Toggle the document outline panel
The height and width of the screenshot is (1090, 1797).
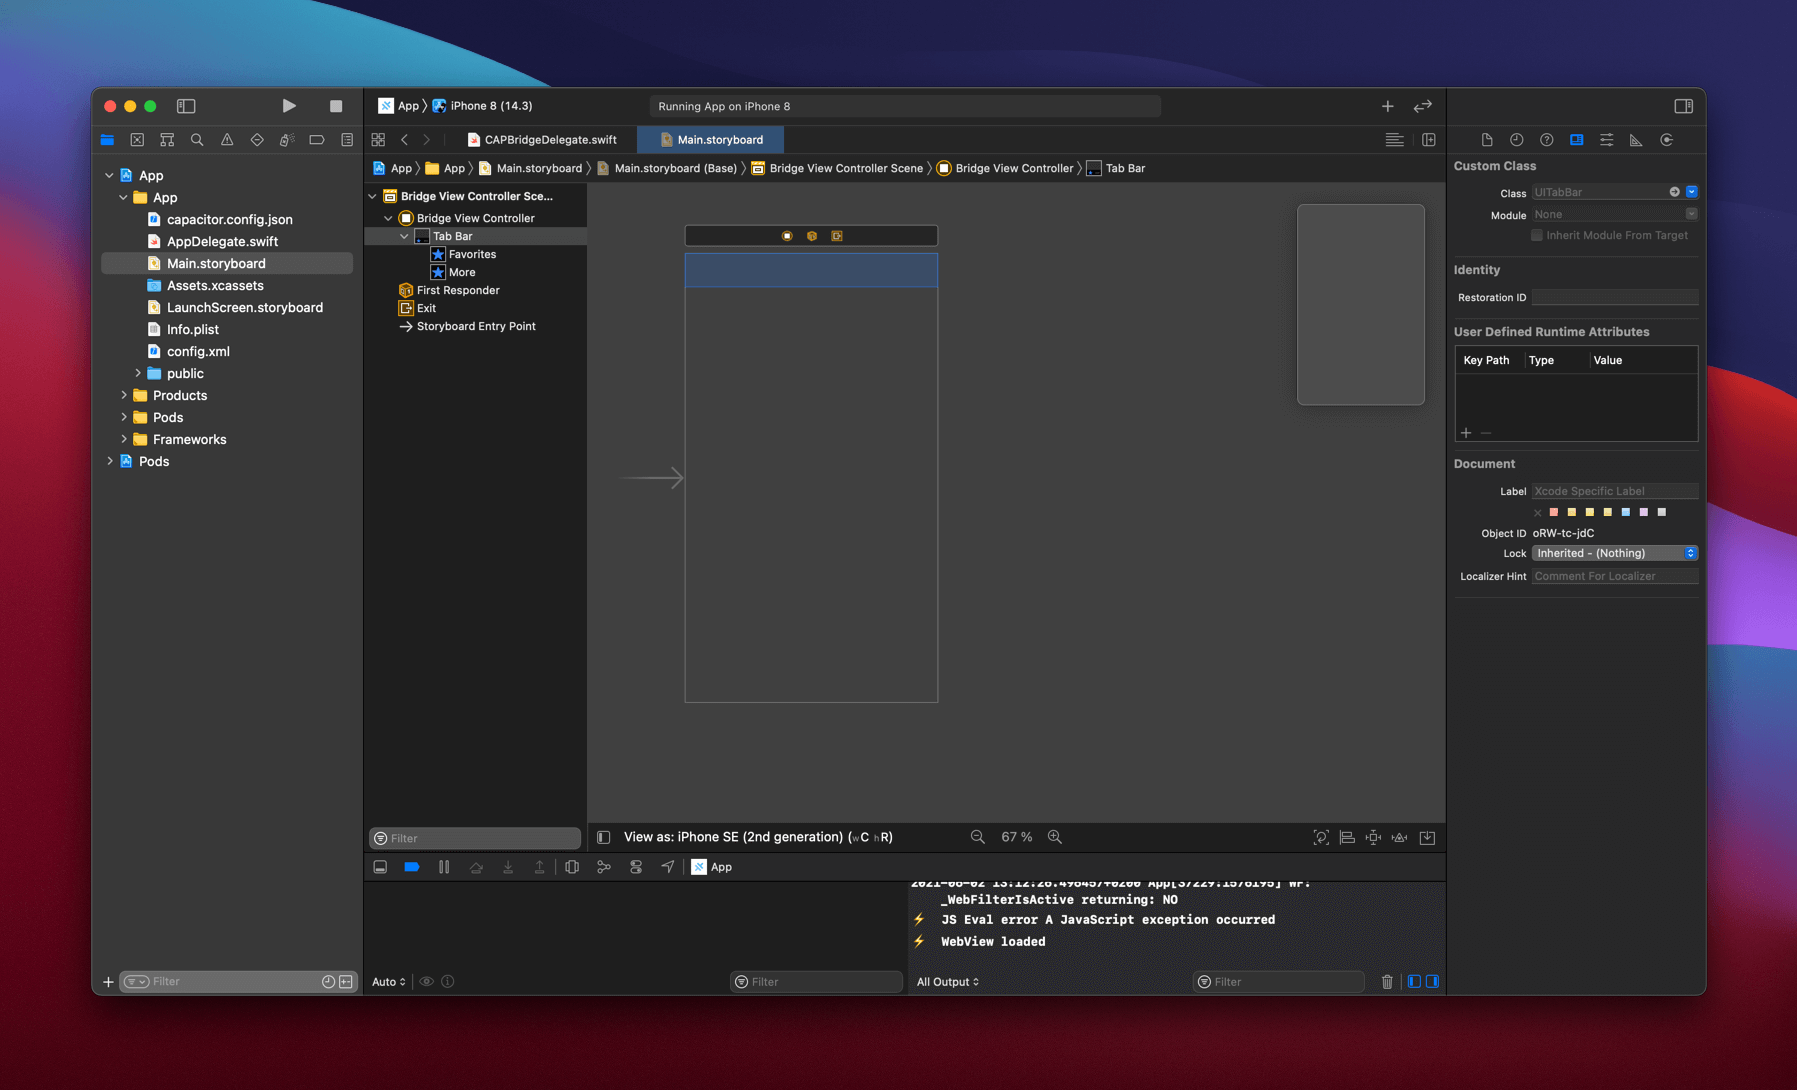(603, 837)
